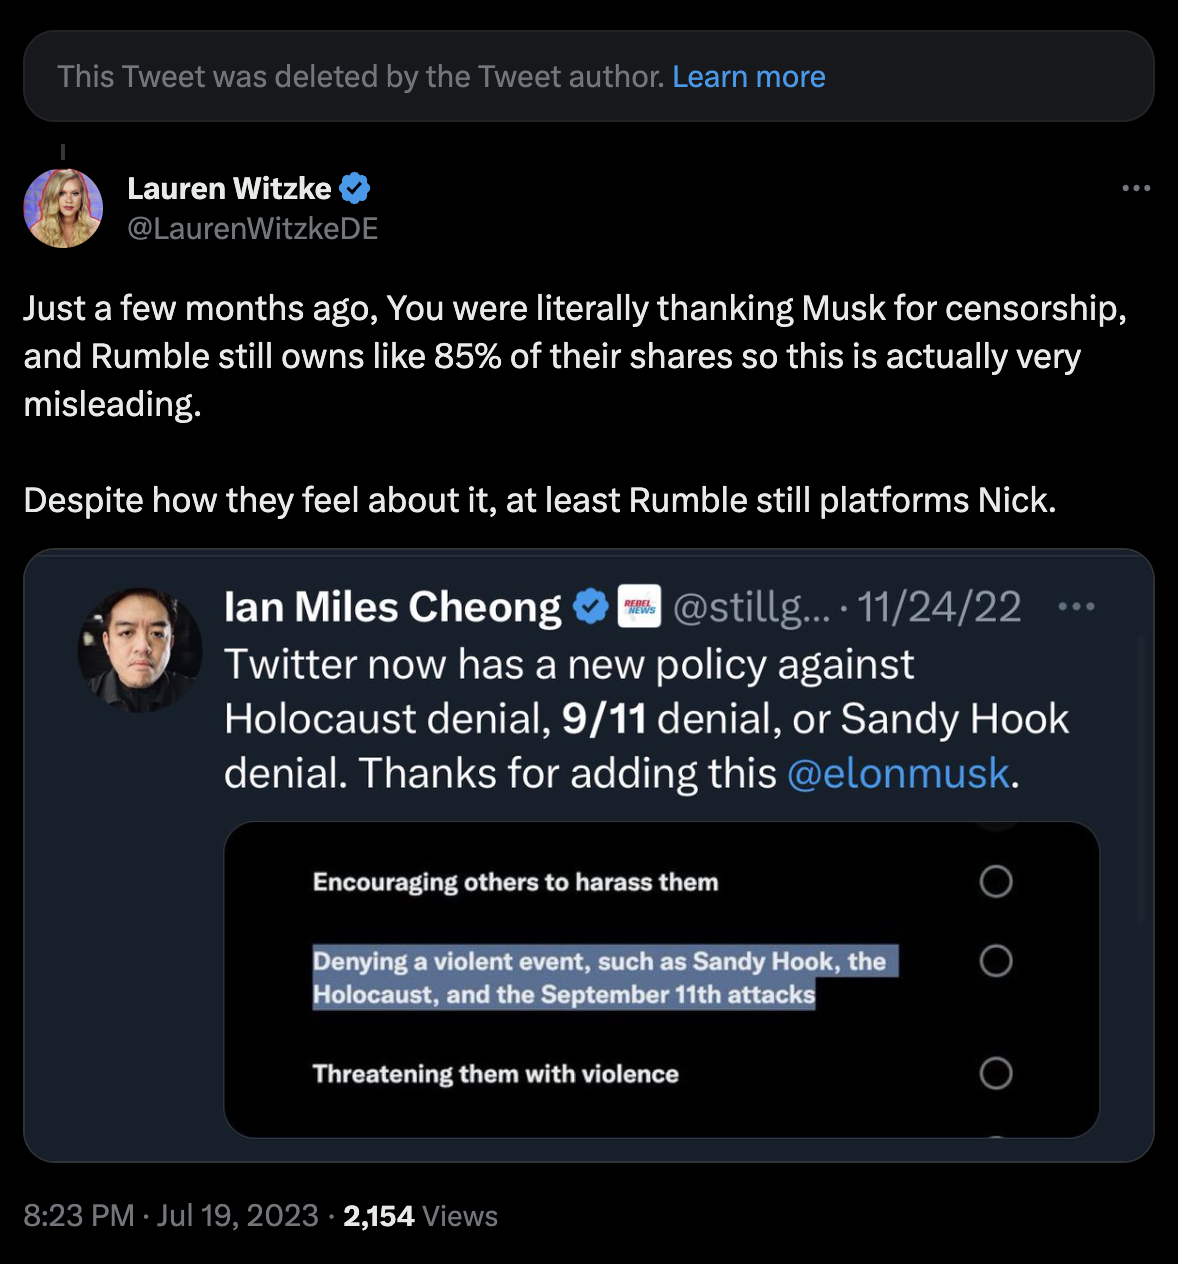Click Lauren Witzke's verified badge
The width and height of the screenshot is (1178, 1264).
pyautogui.click(x=355, y=188)
